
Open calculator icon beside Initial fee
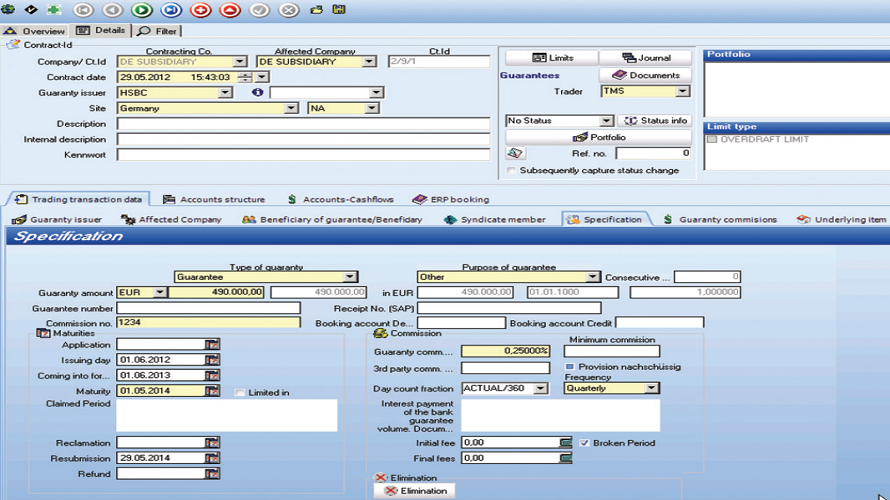tap(566, 443)
